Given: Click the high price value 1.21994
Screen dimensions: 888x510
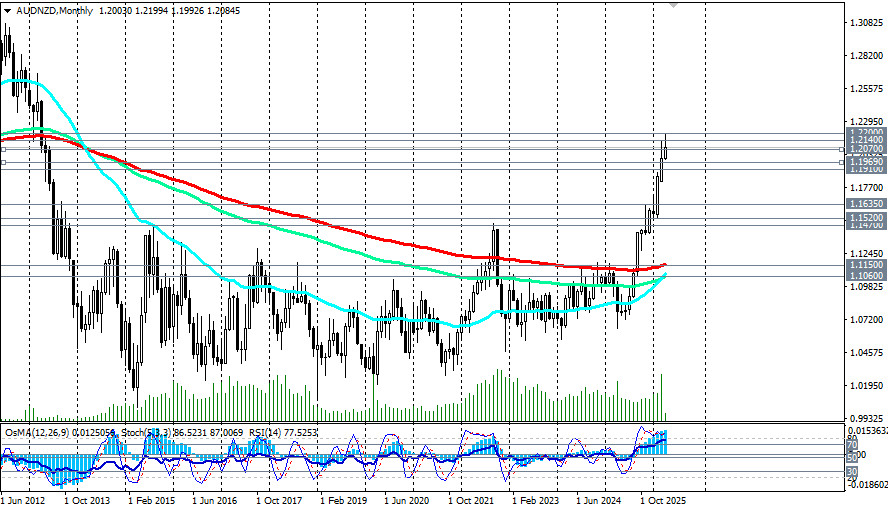Looking at the screenshot, I should click(152, 11).
